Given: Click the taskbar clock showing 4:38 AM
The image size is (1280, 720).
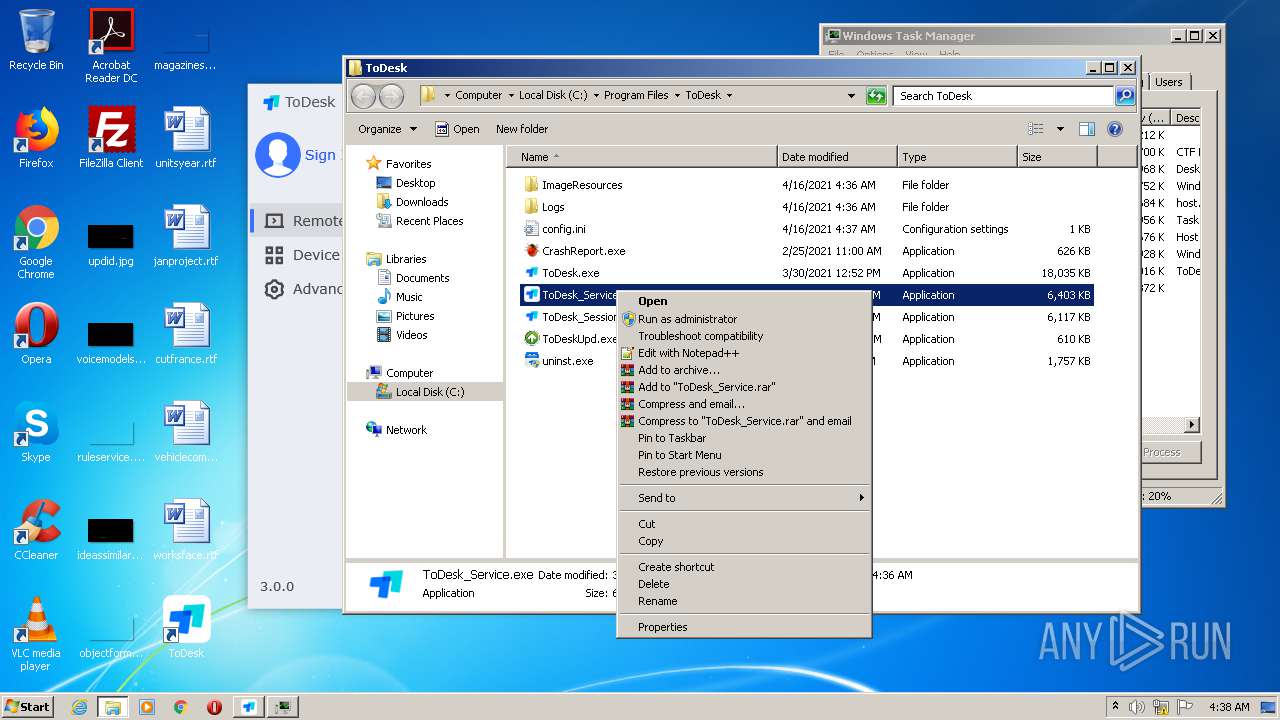Looking at the screenshot, I should point(1229,707).
